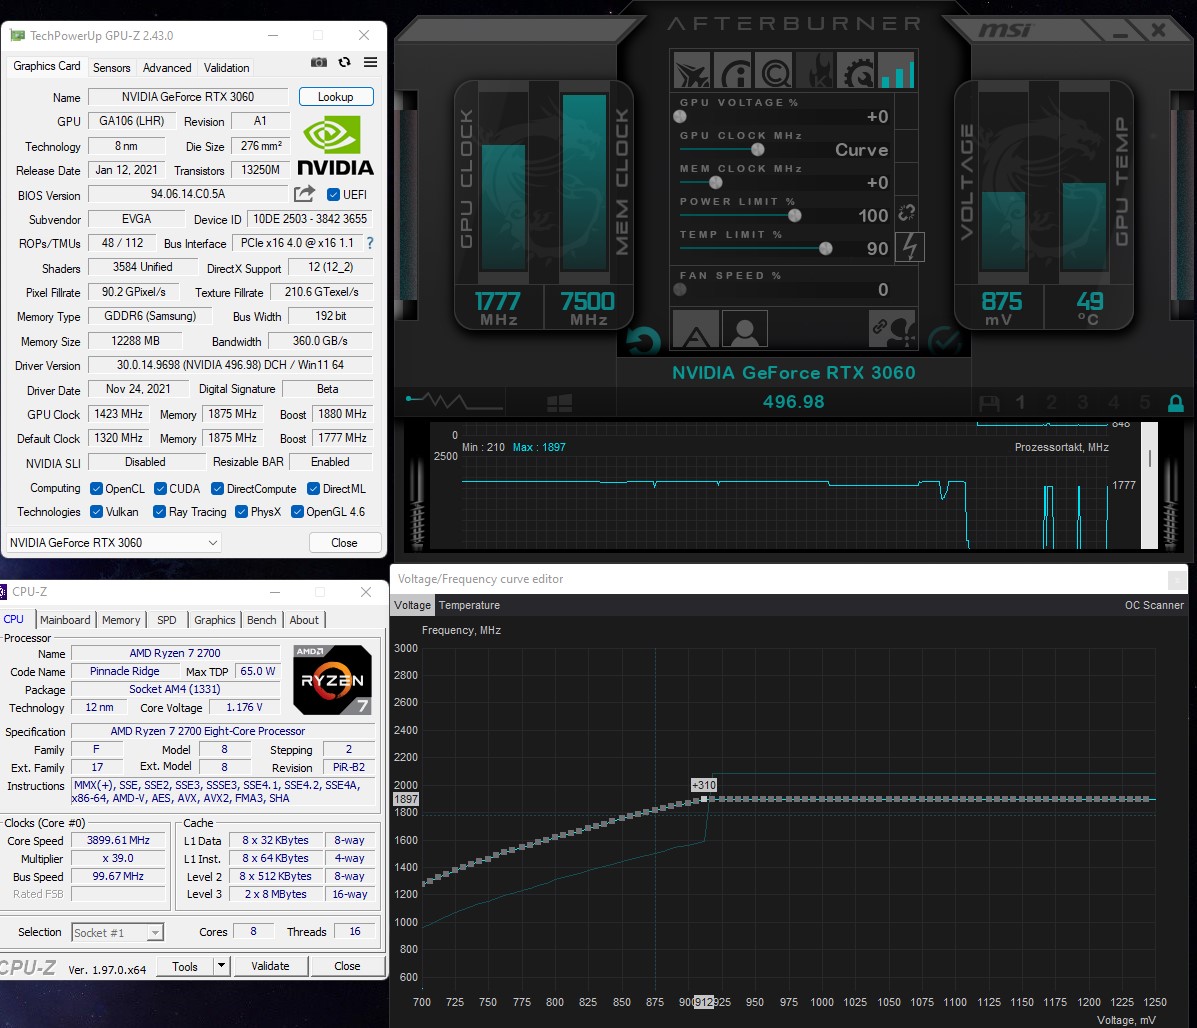1197x1028 pixels.
Task: Toggle the power and temp limit link icon
Action: tap(906, 213)
